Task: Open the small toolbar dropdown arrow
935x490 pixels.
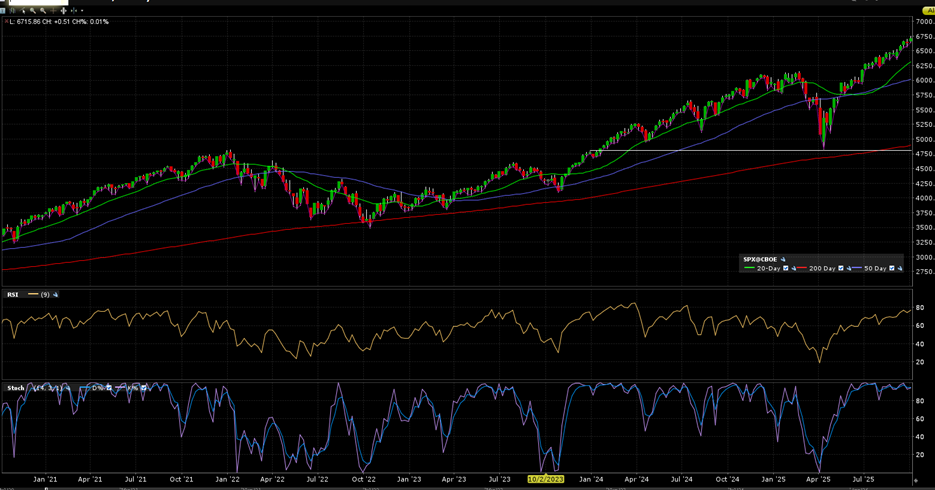Action: tap(82, 11)
